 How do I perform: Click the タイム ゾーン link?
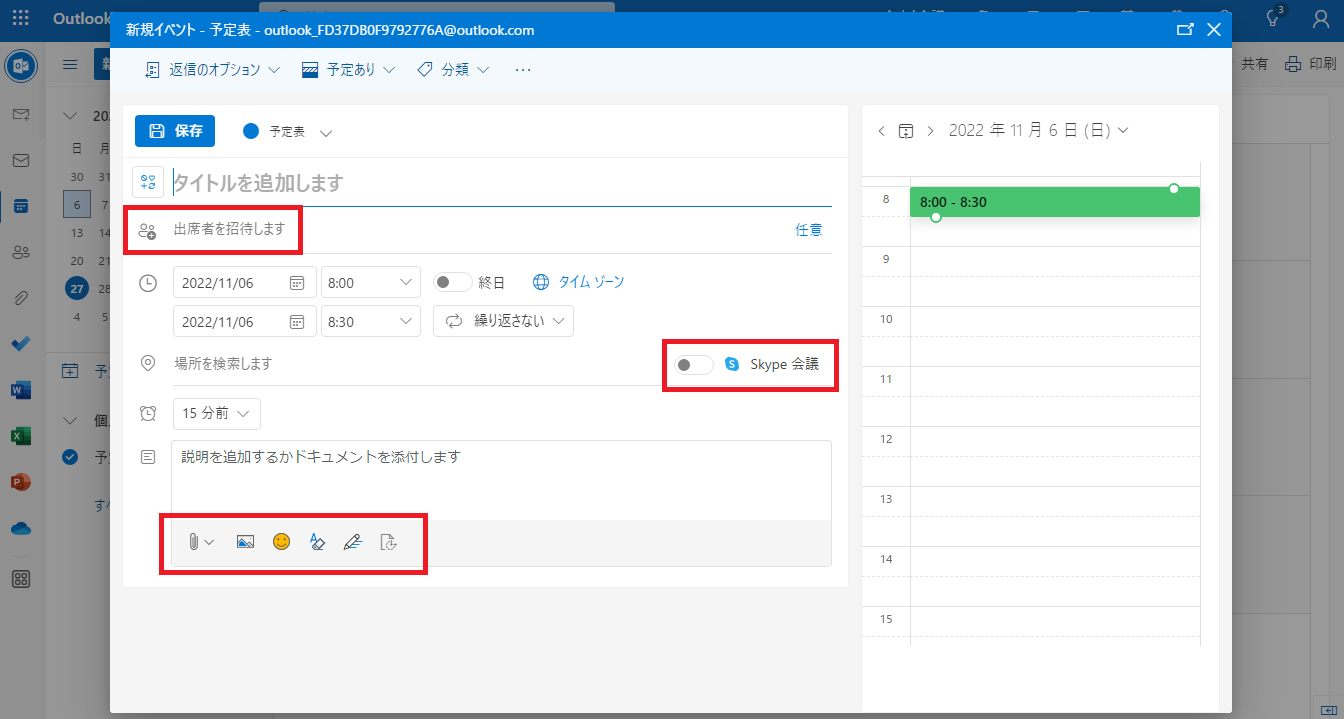[x=590, y=283]
